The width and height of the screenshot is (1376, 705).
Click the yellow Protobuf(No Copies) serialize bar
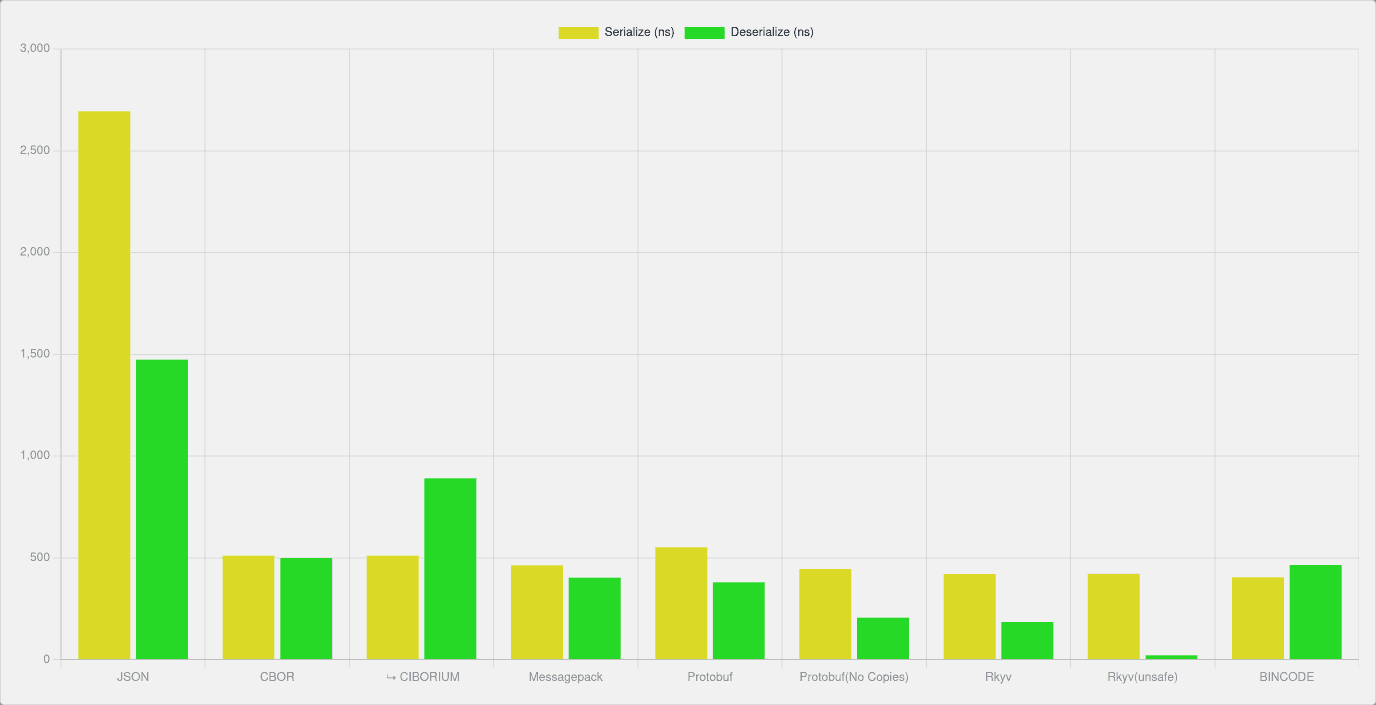coord(825,614)
